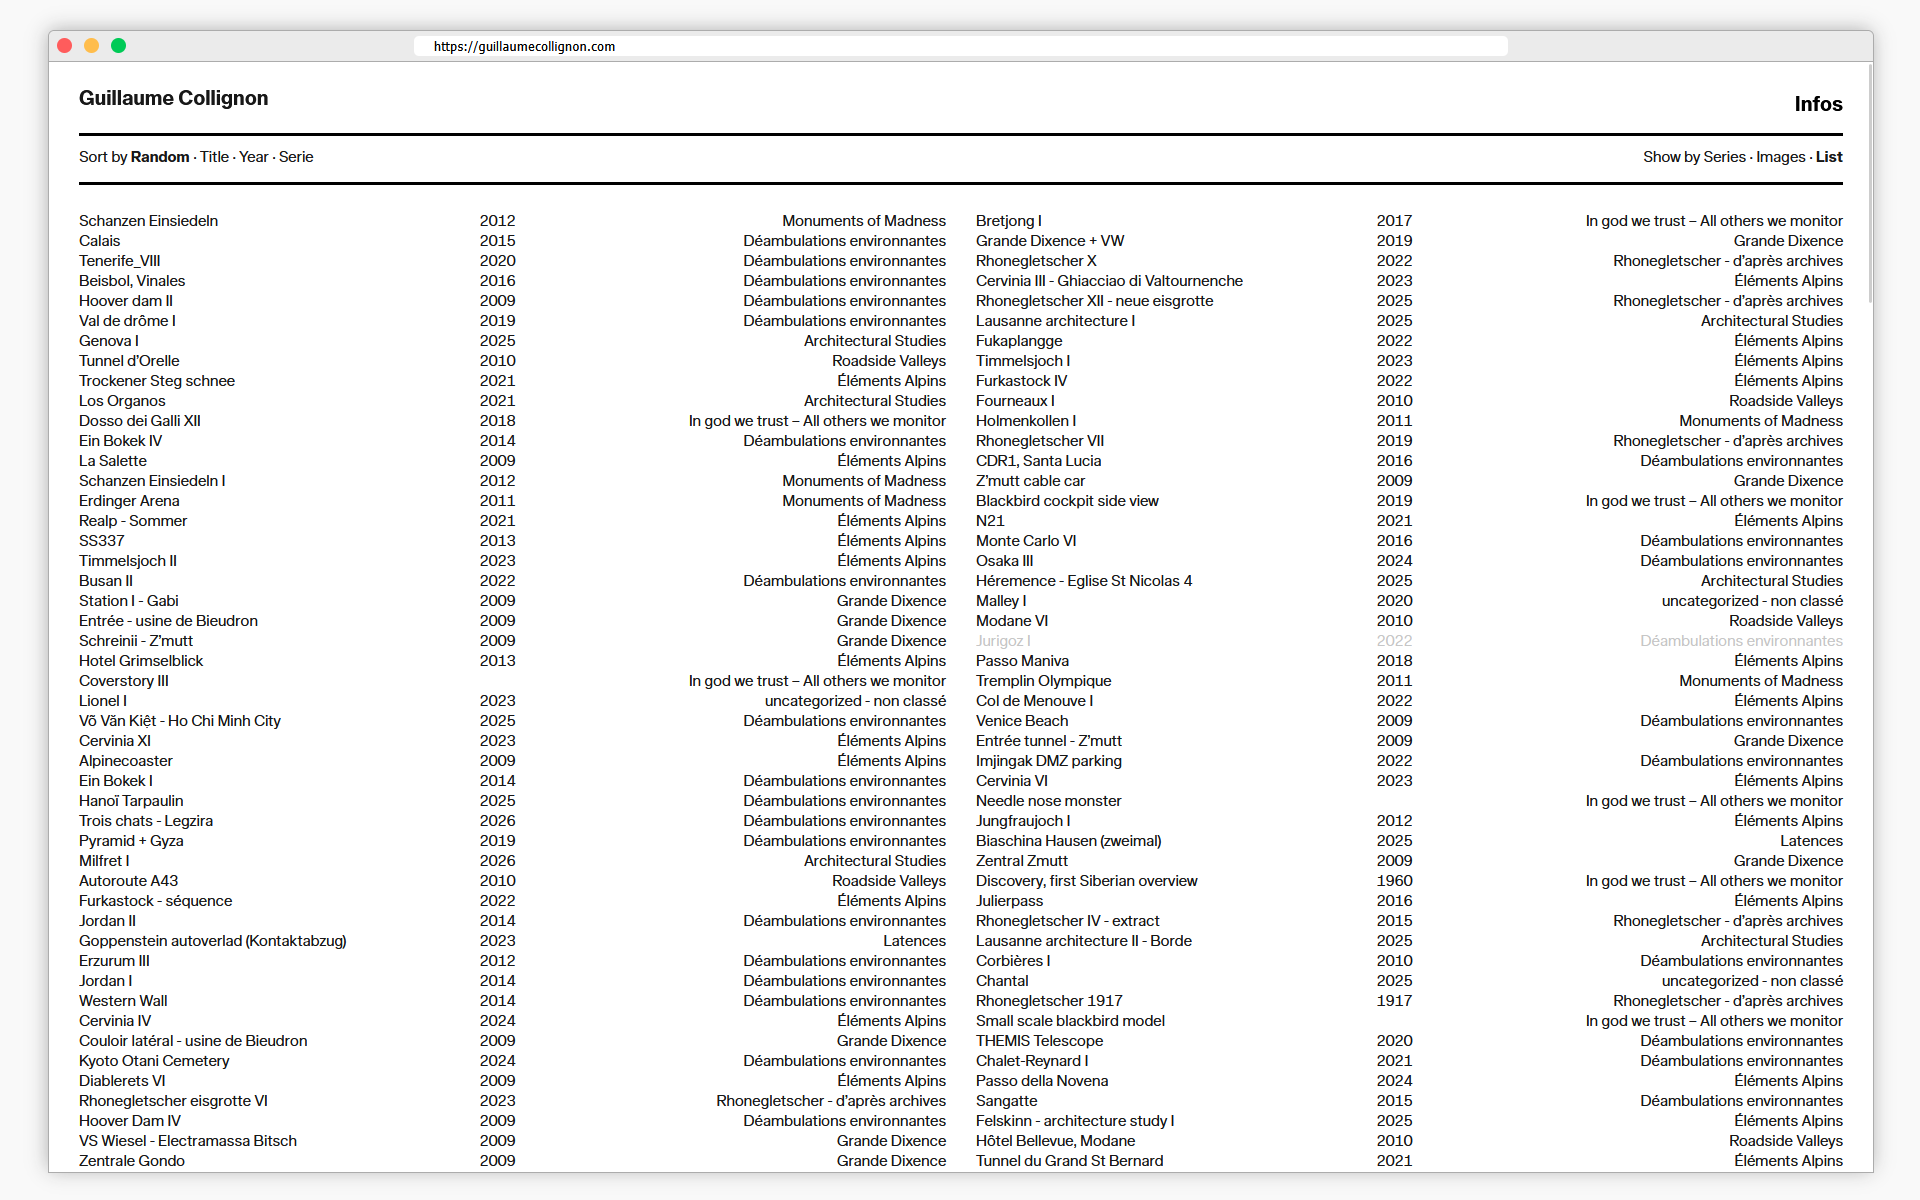The image size is (1920, 1200).
Task: Click the Guillaume Collignon site title
Action: click(174, 98)
